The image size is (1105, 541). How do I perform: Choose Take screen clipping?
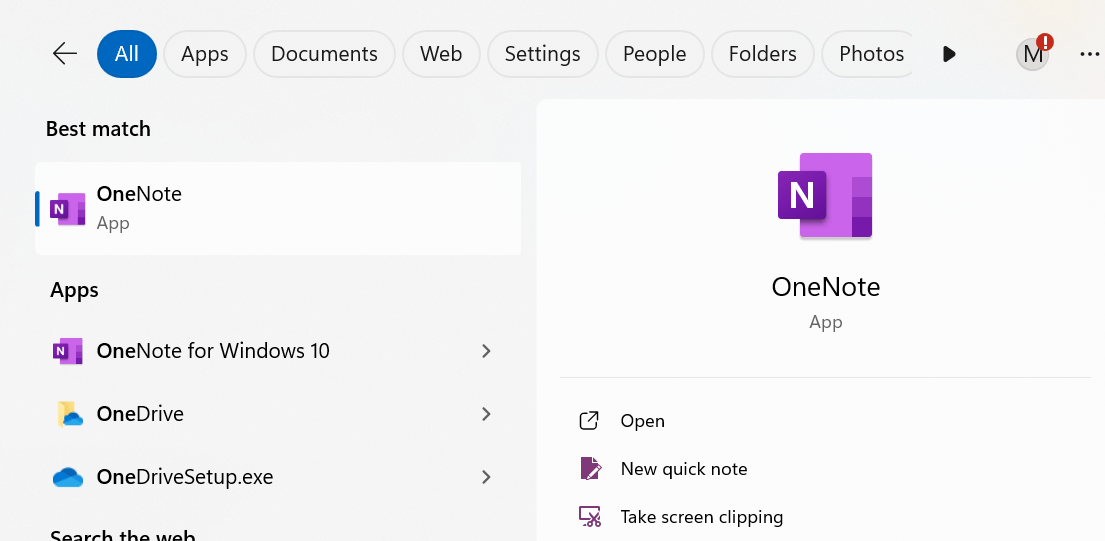(x=825, y=517)
